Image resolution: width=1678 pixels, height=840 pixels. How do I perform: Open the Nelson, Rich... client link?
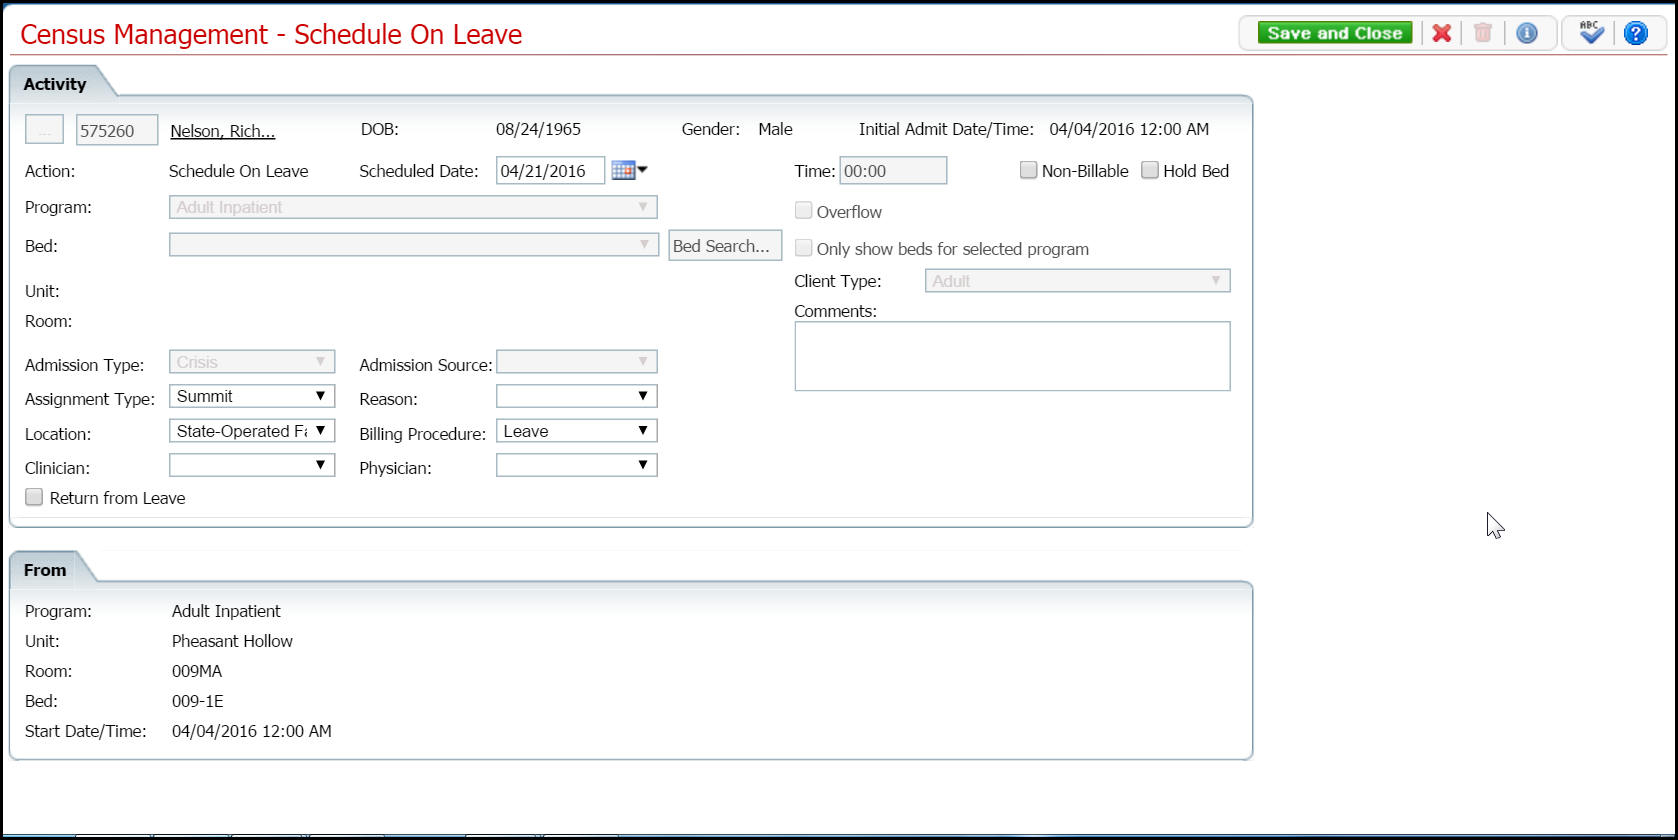click(x=222, y=131)
